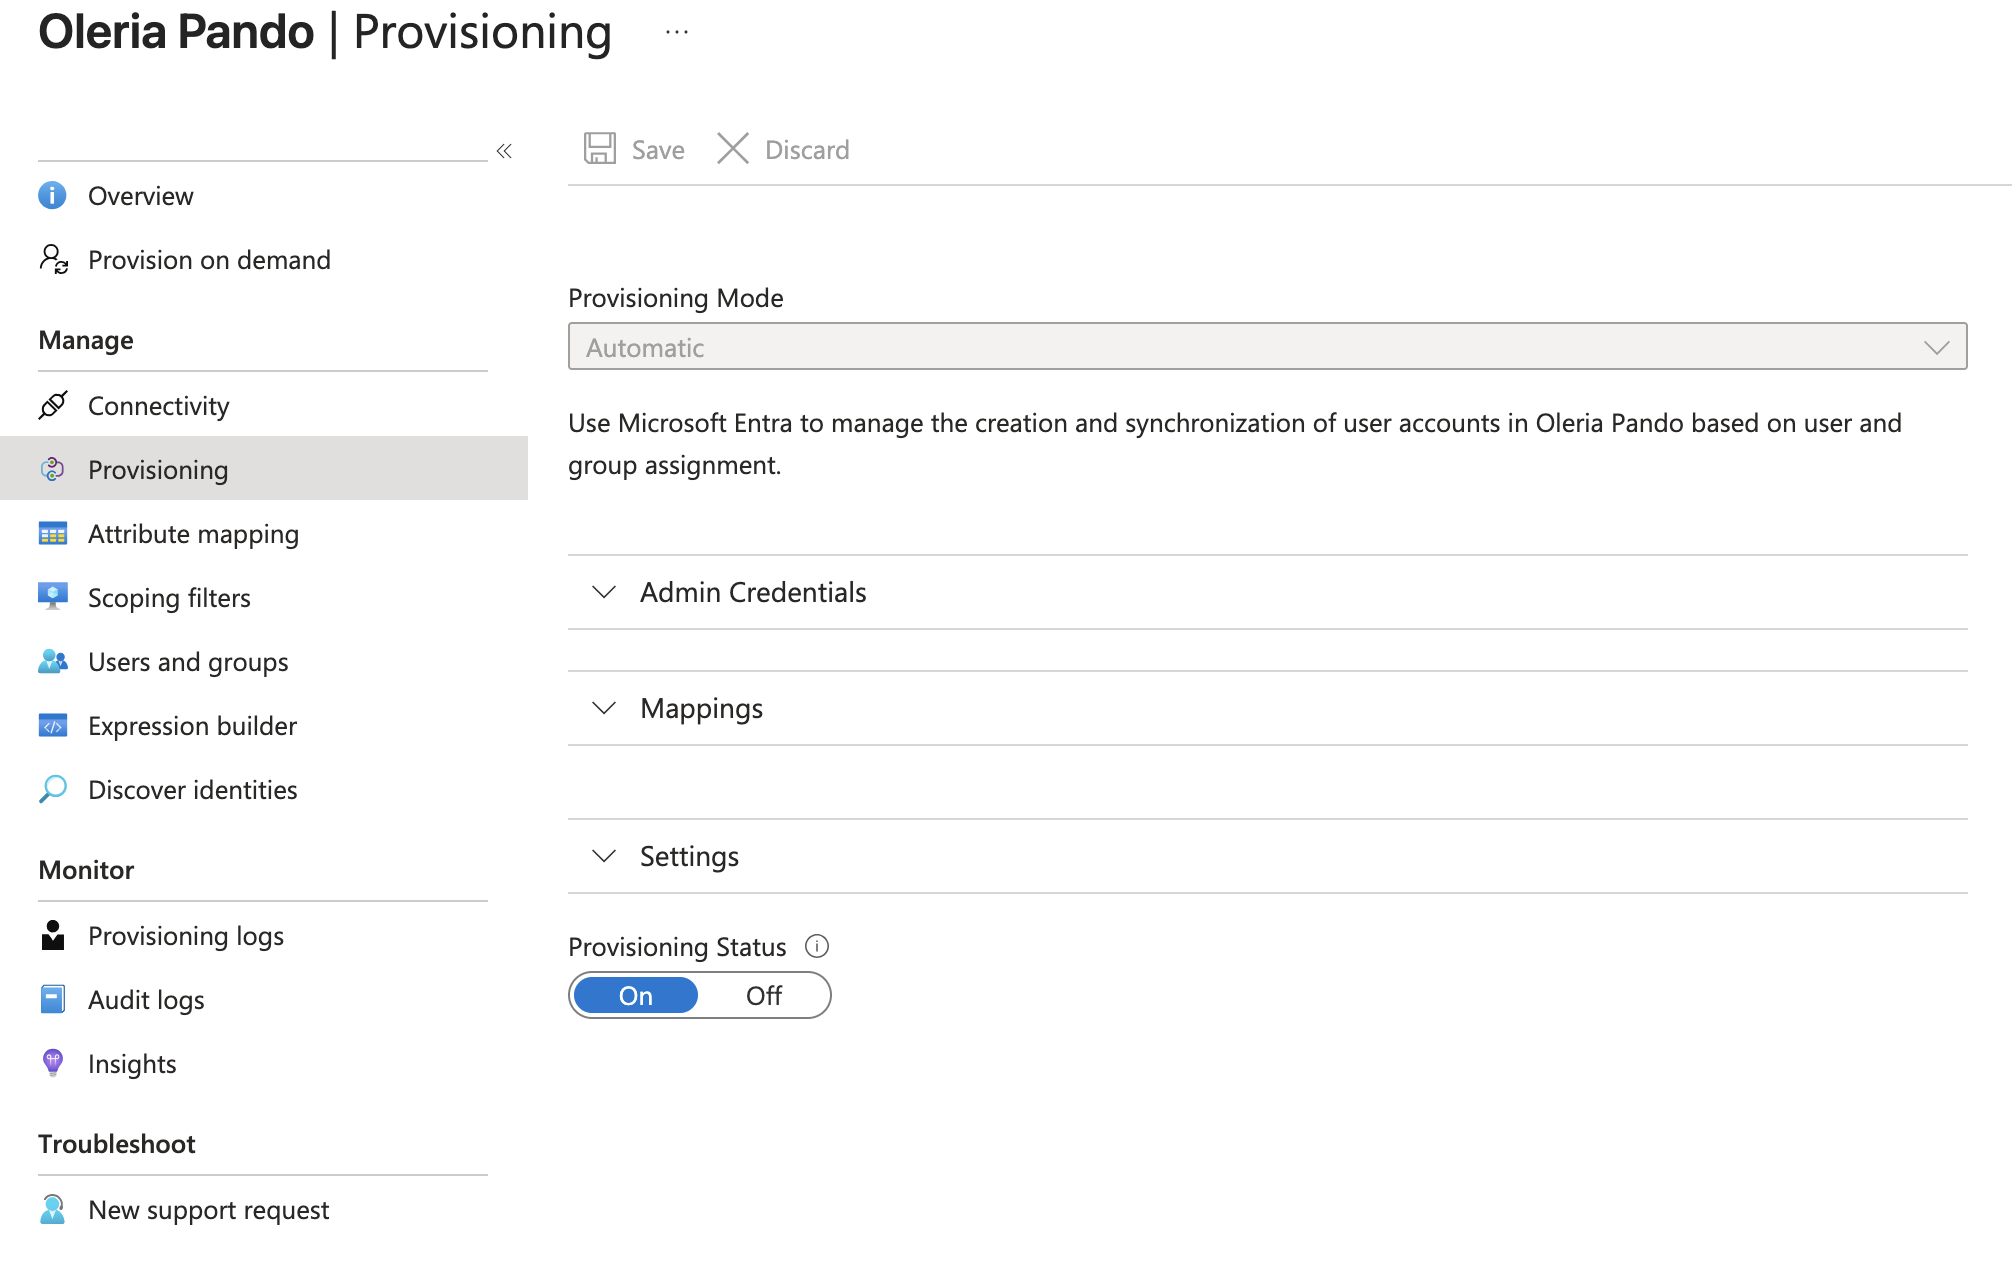
Task: Expand the Settings section
Action: coord(1267,856)
